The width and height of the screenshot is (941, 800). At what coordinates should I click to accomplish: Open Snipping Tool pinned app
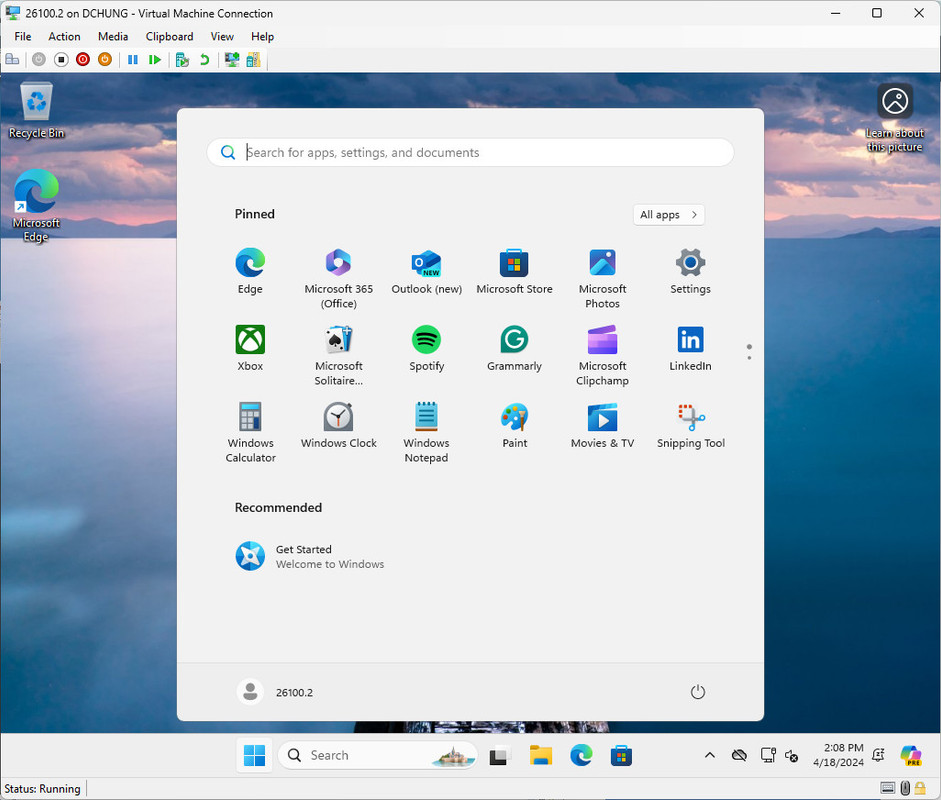690,425
